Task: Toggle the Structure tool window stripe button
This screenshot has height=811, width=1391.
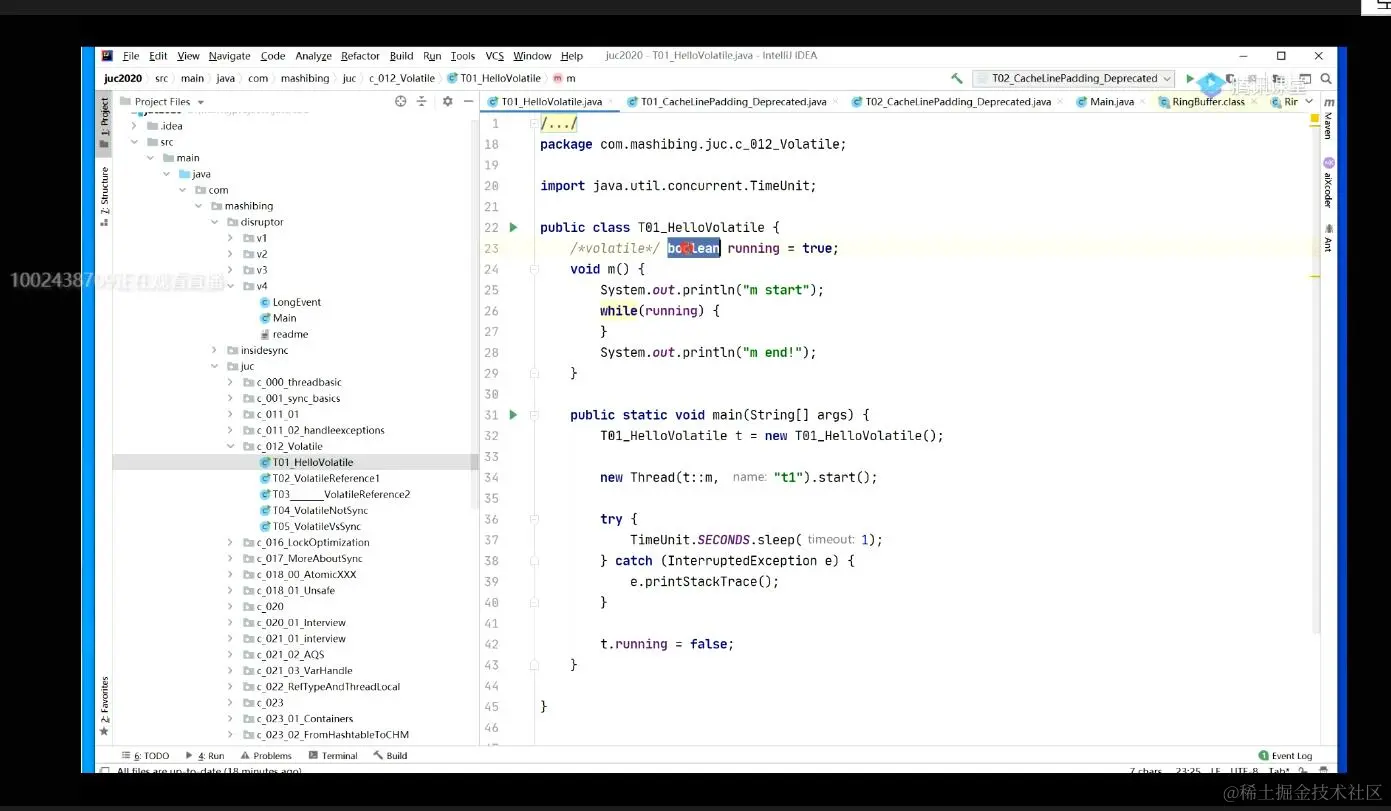Action: coord(104,196)
